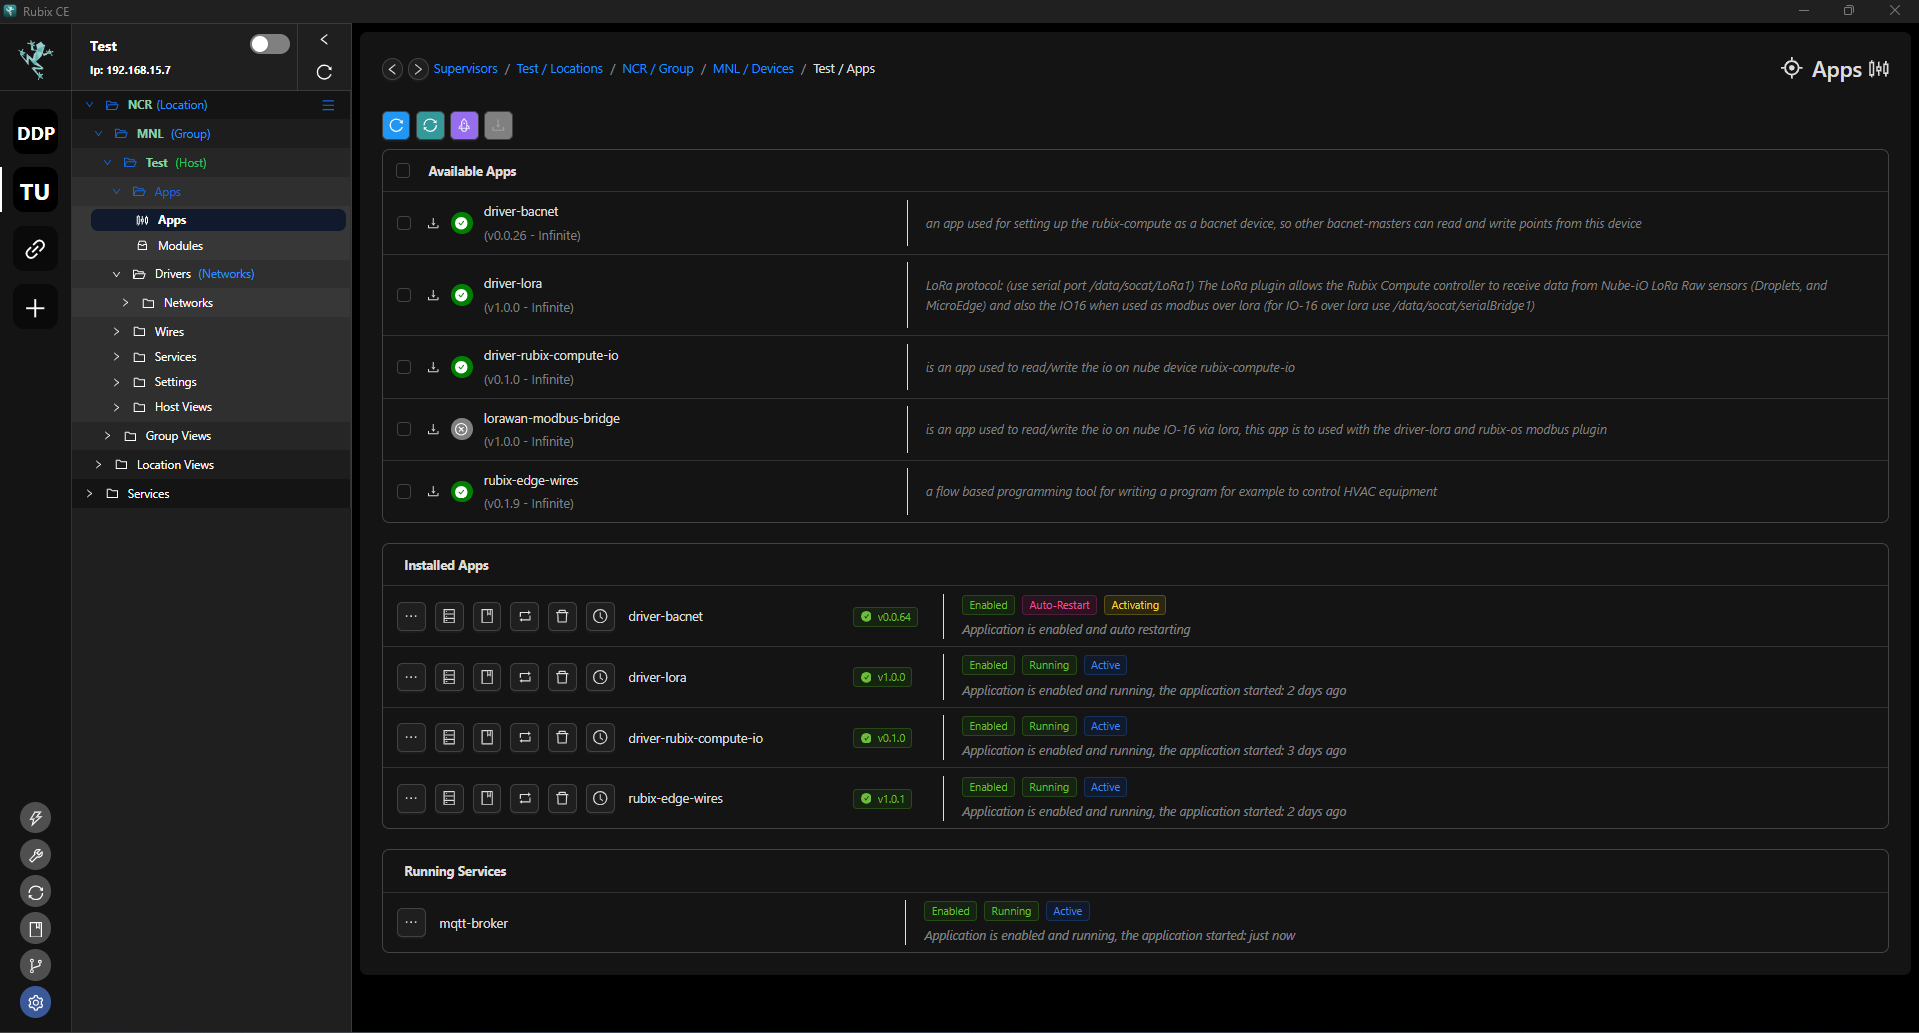Select the highlighted Apps tree item
The image size is (1919, 1033).
218,220
